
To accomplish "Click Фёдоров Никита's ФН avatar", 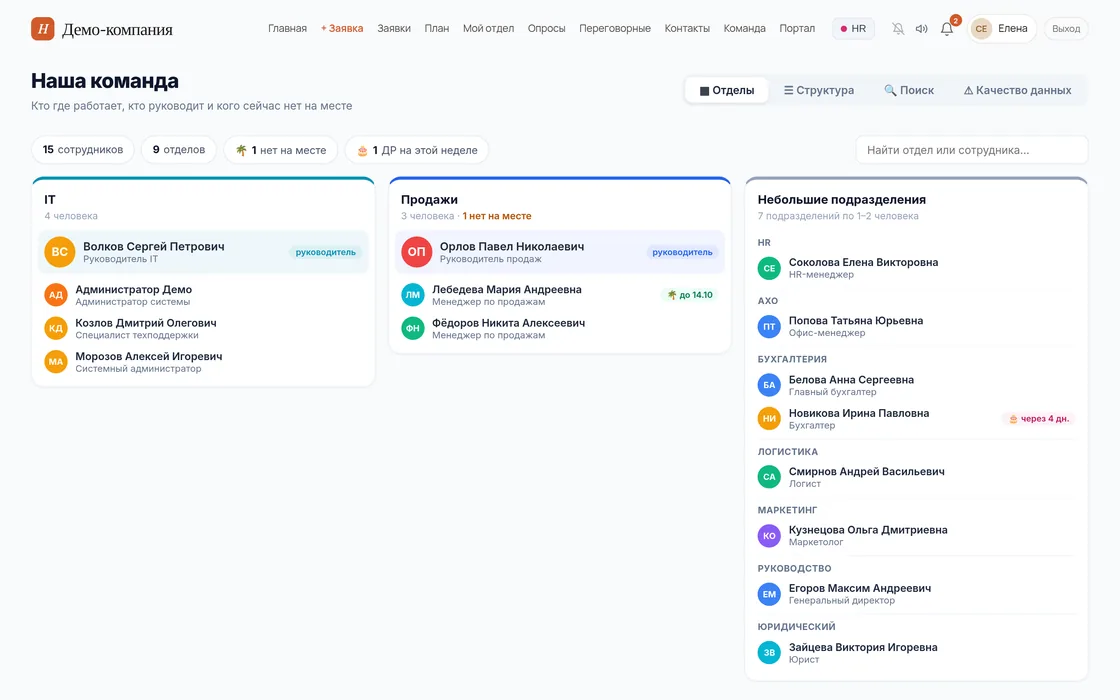I will pyautogui.click(x=413, y=329).
